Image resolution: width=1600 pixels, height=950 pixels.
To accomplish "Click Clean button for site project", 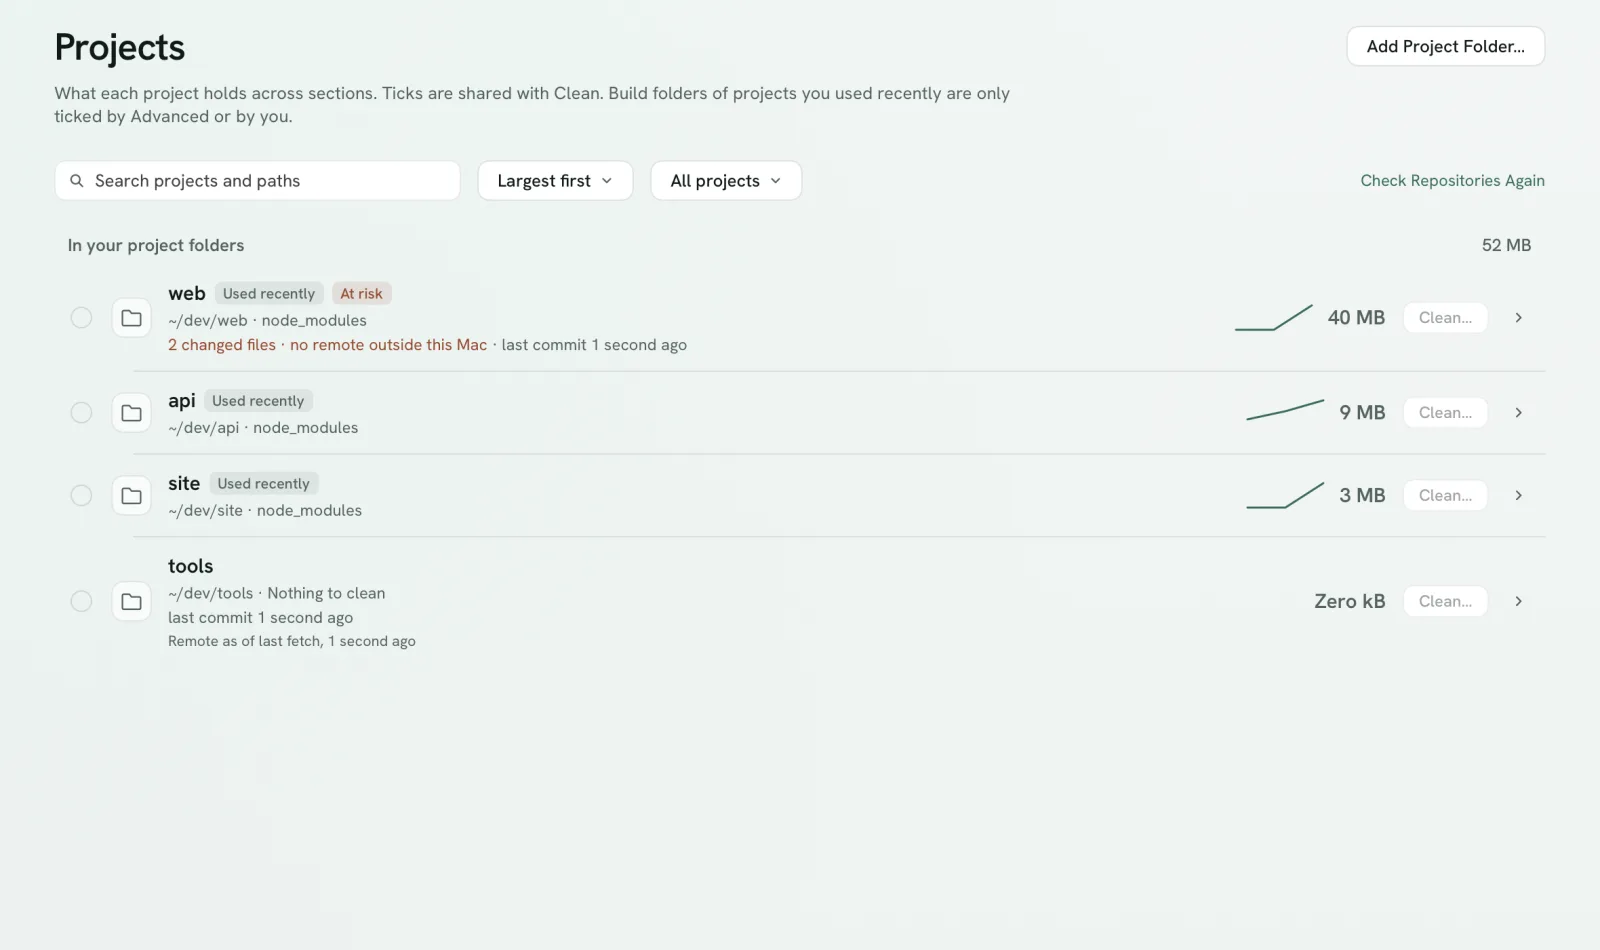I will [x=1445, y=496].
